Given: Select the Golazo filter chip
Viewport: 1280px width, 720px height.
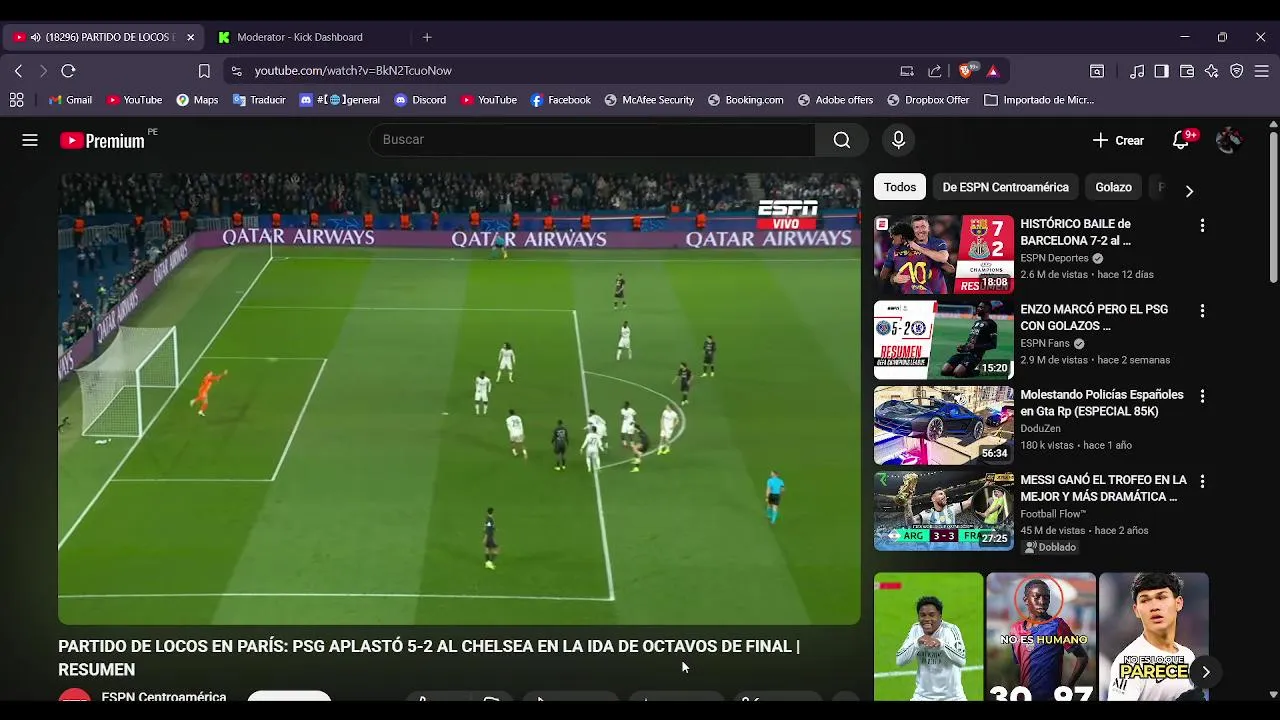Looking at the screenshot, I should coord(1113,187).
